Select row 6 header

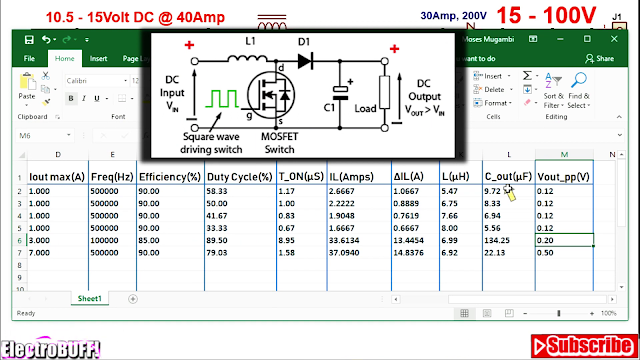click(19, 240)
